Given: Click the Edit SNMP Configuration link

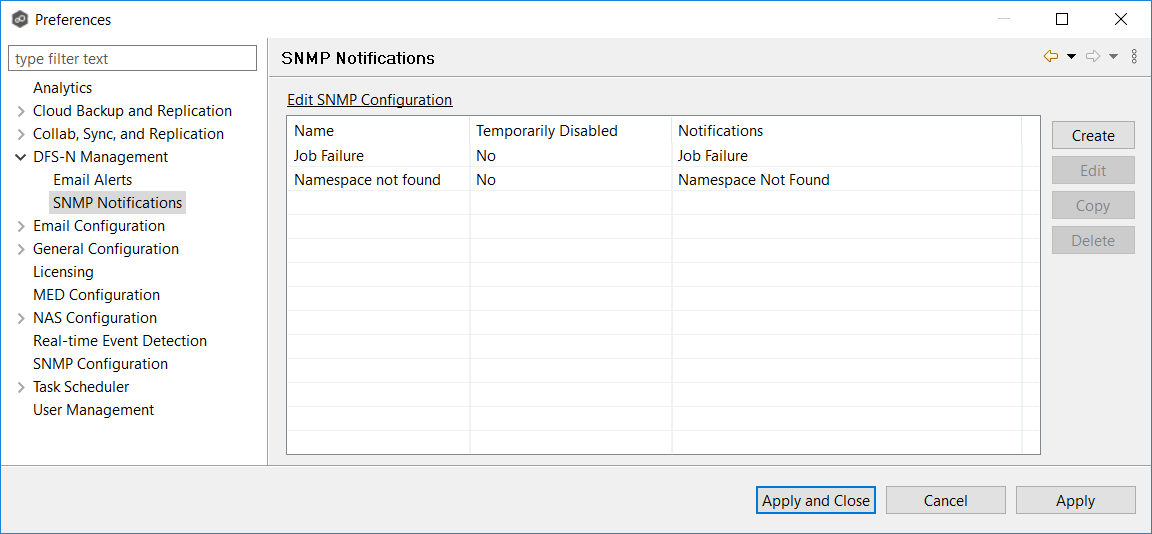Looking at the screenshot, I should [x=369, y=100].
